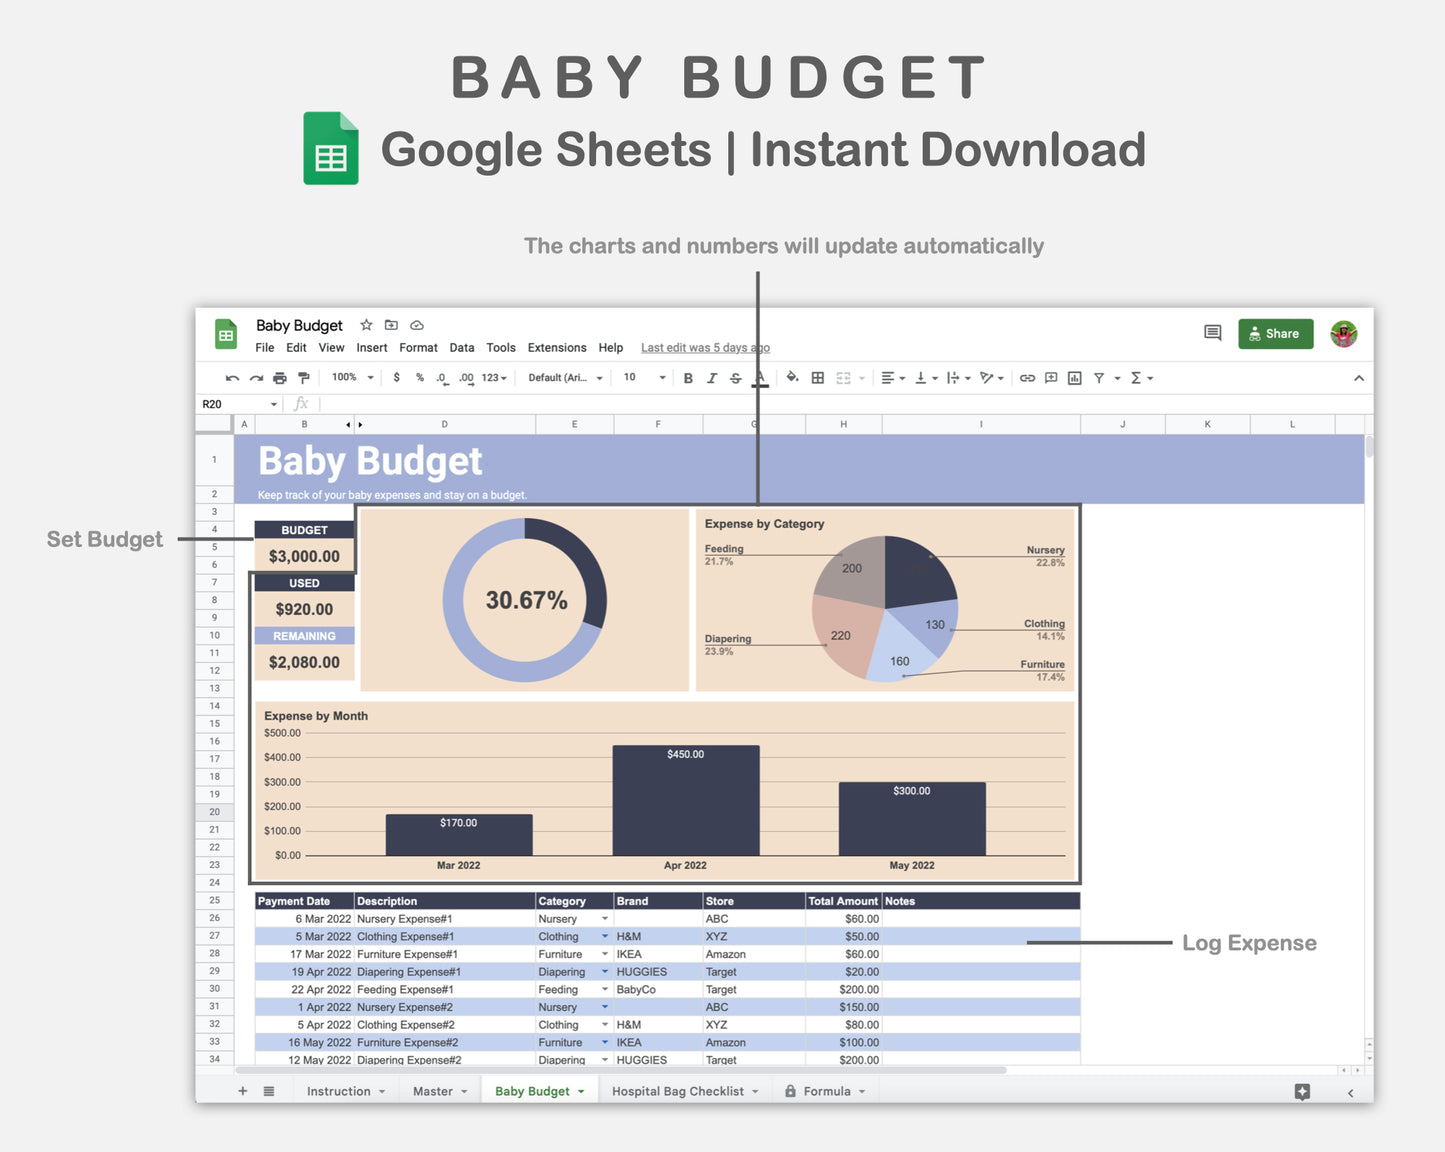Image resolution: width=1445 pixels, height=1152 pixels.
Task: Open the Category dropdown for Clothing Expense#1
Action: pos(604,936)
